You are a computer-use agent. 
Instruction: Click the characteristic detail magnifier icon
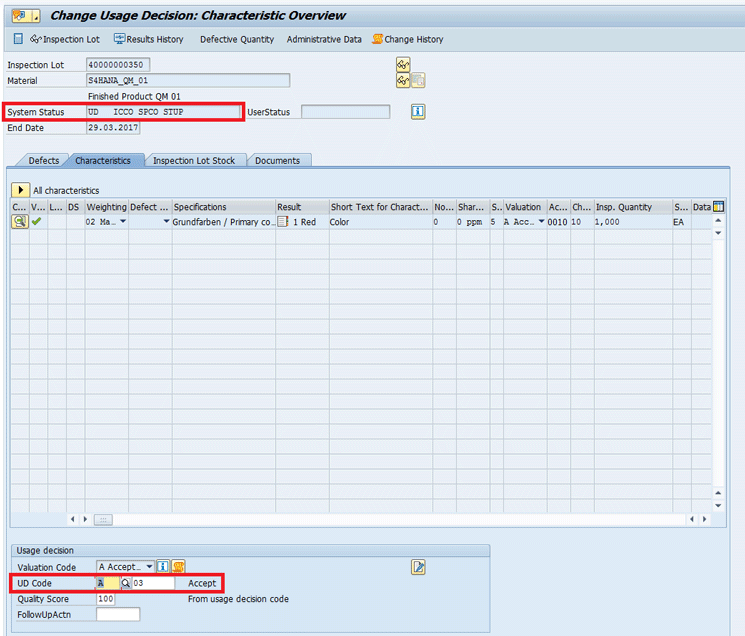[x=19, y=222]
